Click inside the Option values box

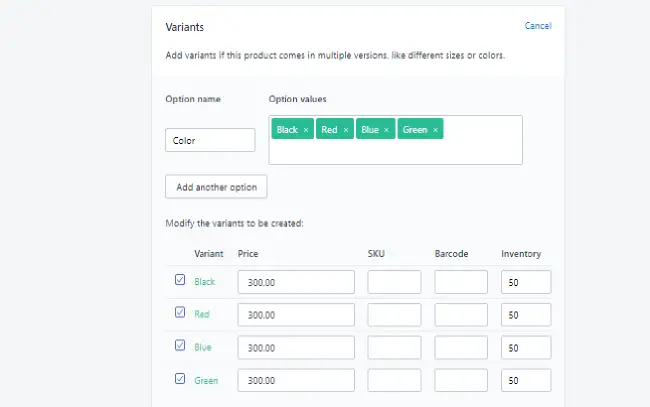click(x=395, y=140)
